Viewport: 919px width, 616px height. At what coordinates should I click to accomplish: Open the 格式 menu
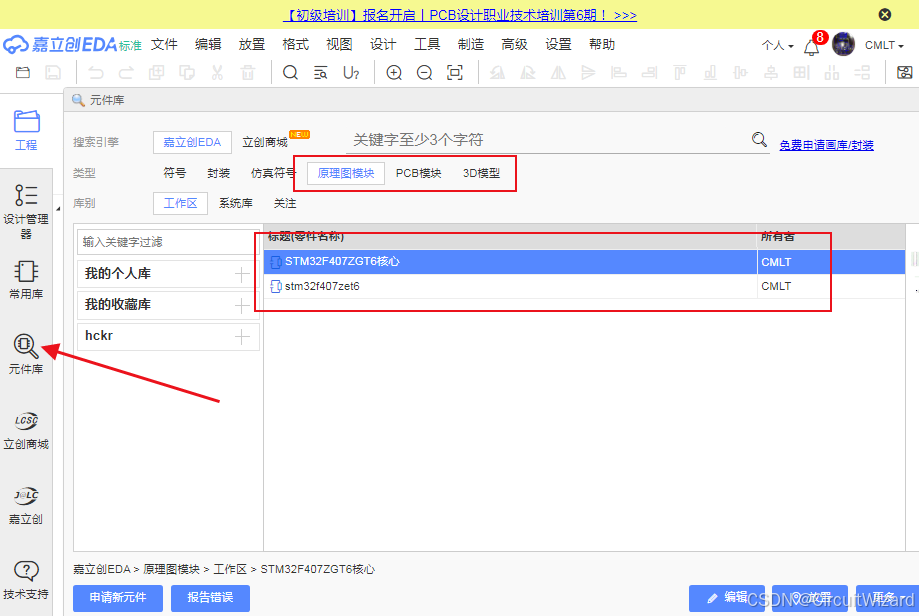[x=295, y=45]
